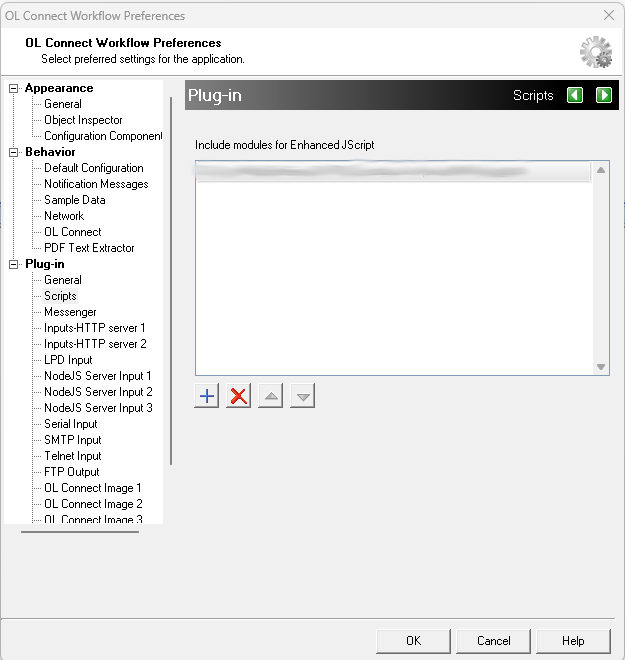Select Scripts tree item
625x660 pixels.
click(60, 296)
